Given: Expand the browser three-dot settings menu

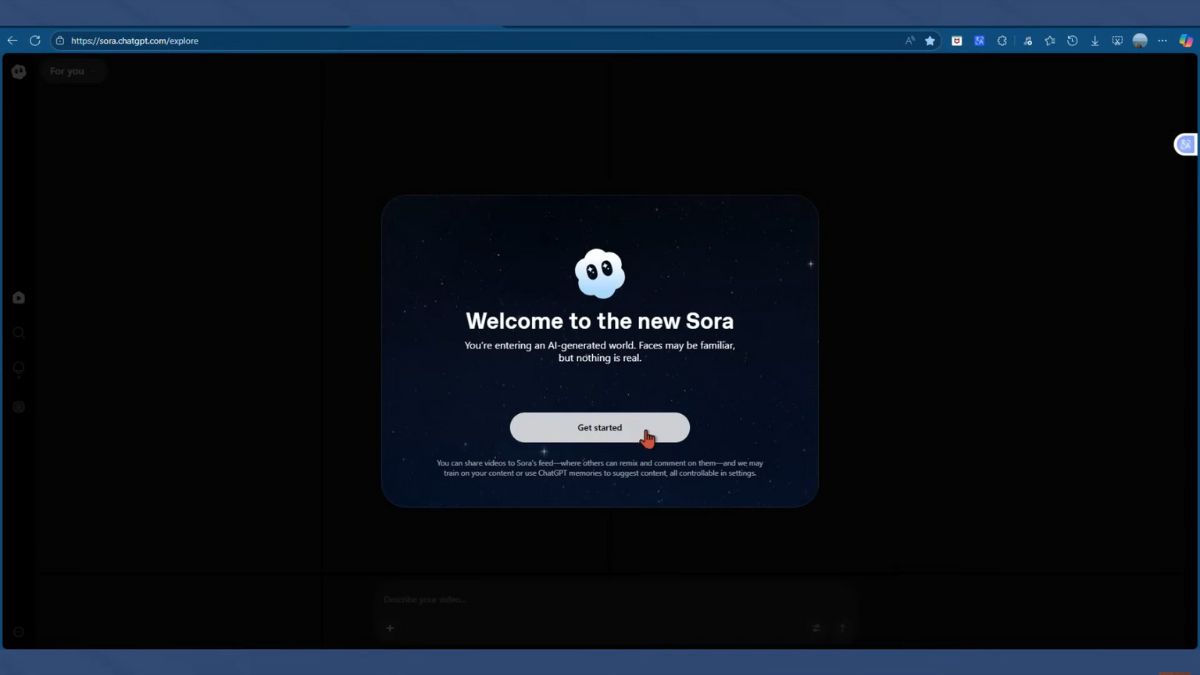Looking at the screenshot, I should point(1162,41).
